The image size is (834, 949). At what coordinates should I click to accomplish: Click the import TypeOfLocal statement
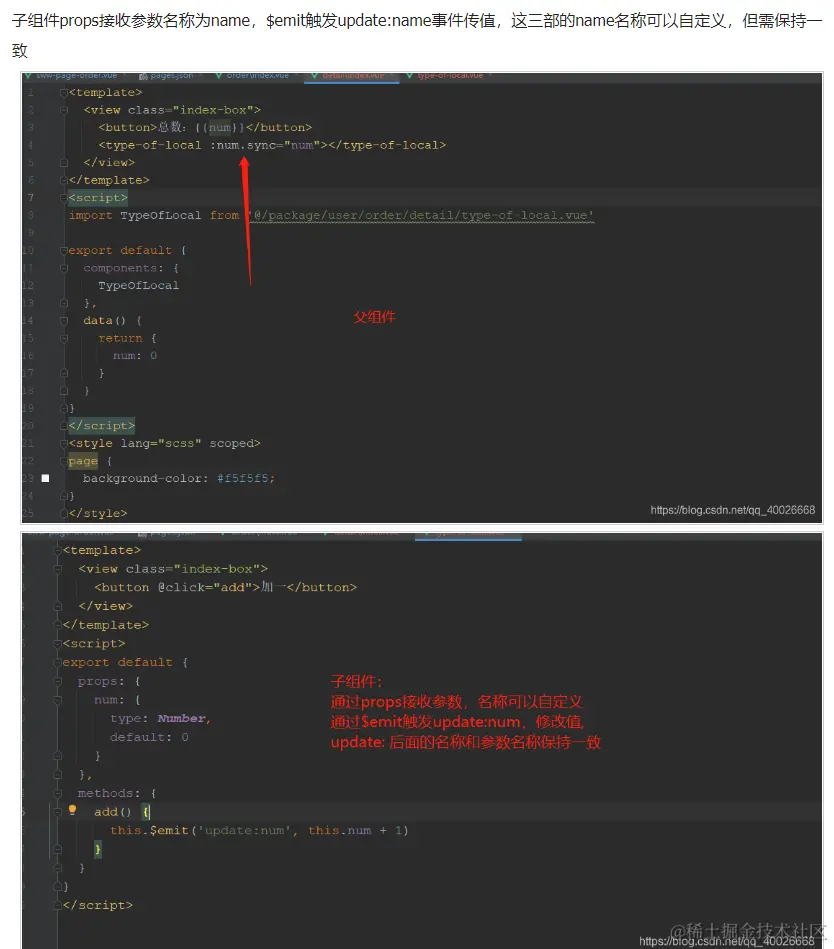click(332, 215)
